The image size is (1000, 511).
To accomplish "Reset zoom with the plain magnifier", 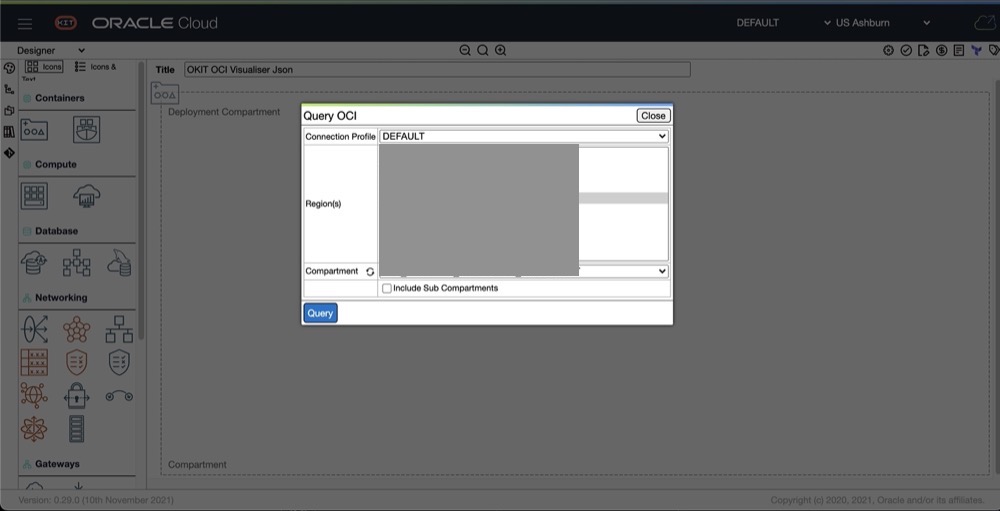I will tap(483, 50).
